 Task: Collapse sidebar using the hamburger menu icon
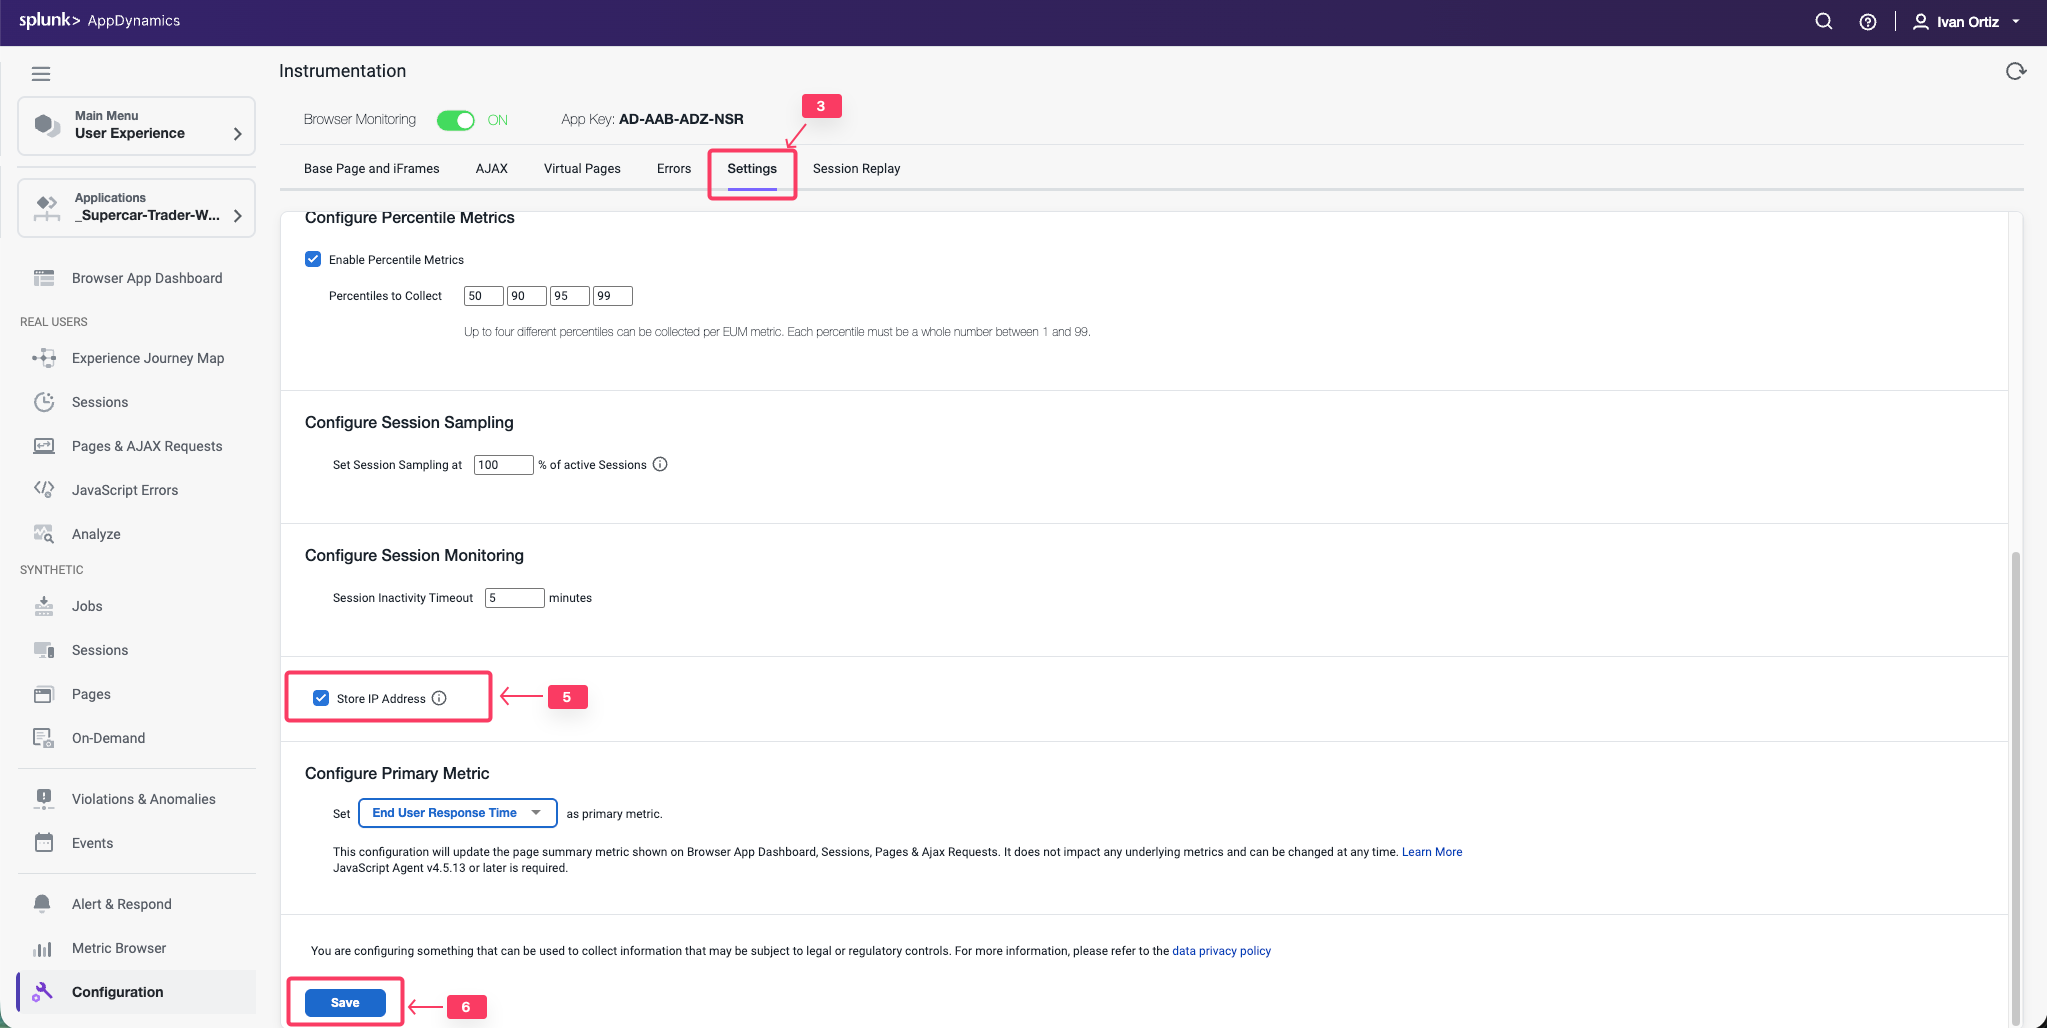(41, 74)
